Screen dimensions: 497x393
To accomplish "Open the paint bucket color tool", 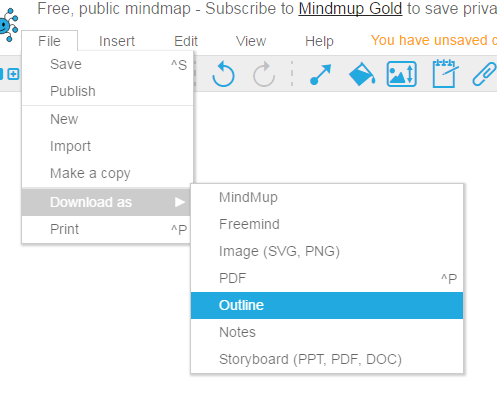I will click(362, 74).
